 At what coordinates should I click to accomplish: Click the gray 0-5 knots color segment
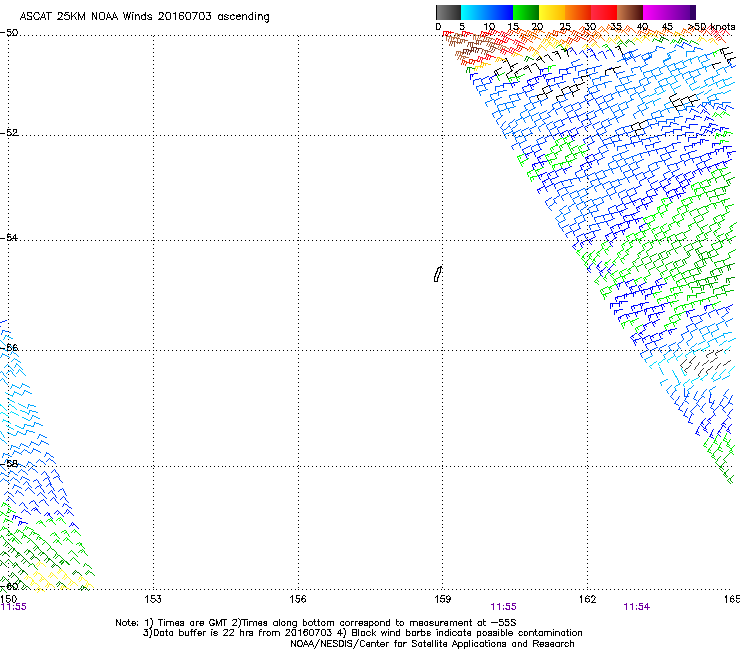tap(448, 12)
